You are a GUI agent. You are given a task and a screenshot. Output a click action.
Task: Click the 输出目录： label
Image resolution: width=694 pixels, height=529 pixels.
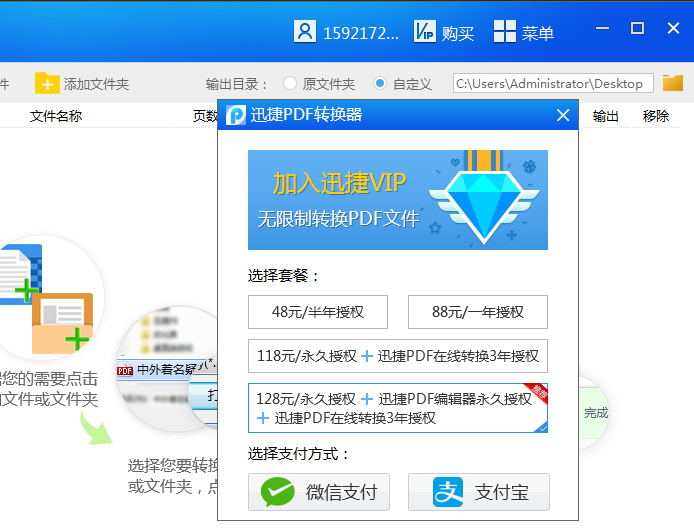[x=237, y=84]
